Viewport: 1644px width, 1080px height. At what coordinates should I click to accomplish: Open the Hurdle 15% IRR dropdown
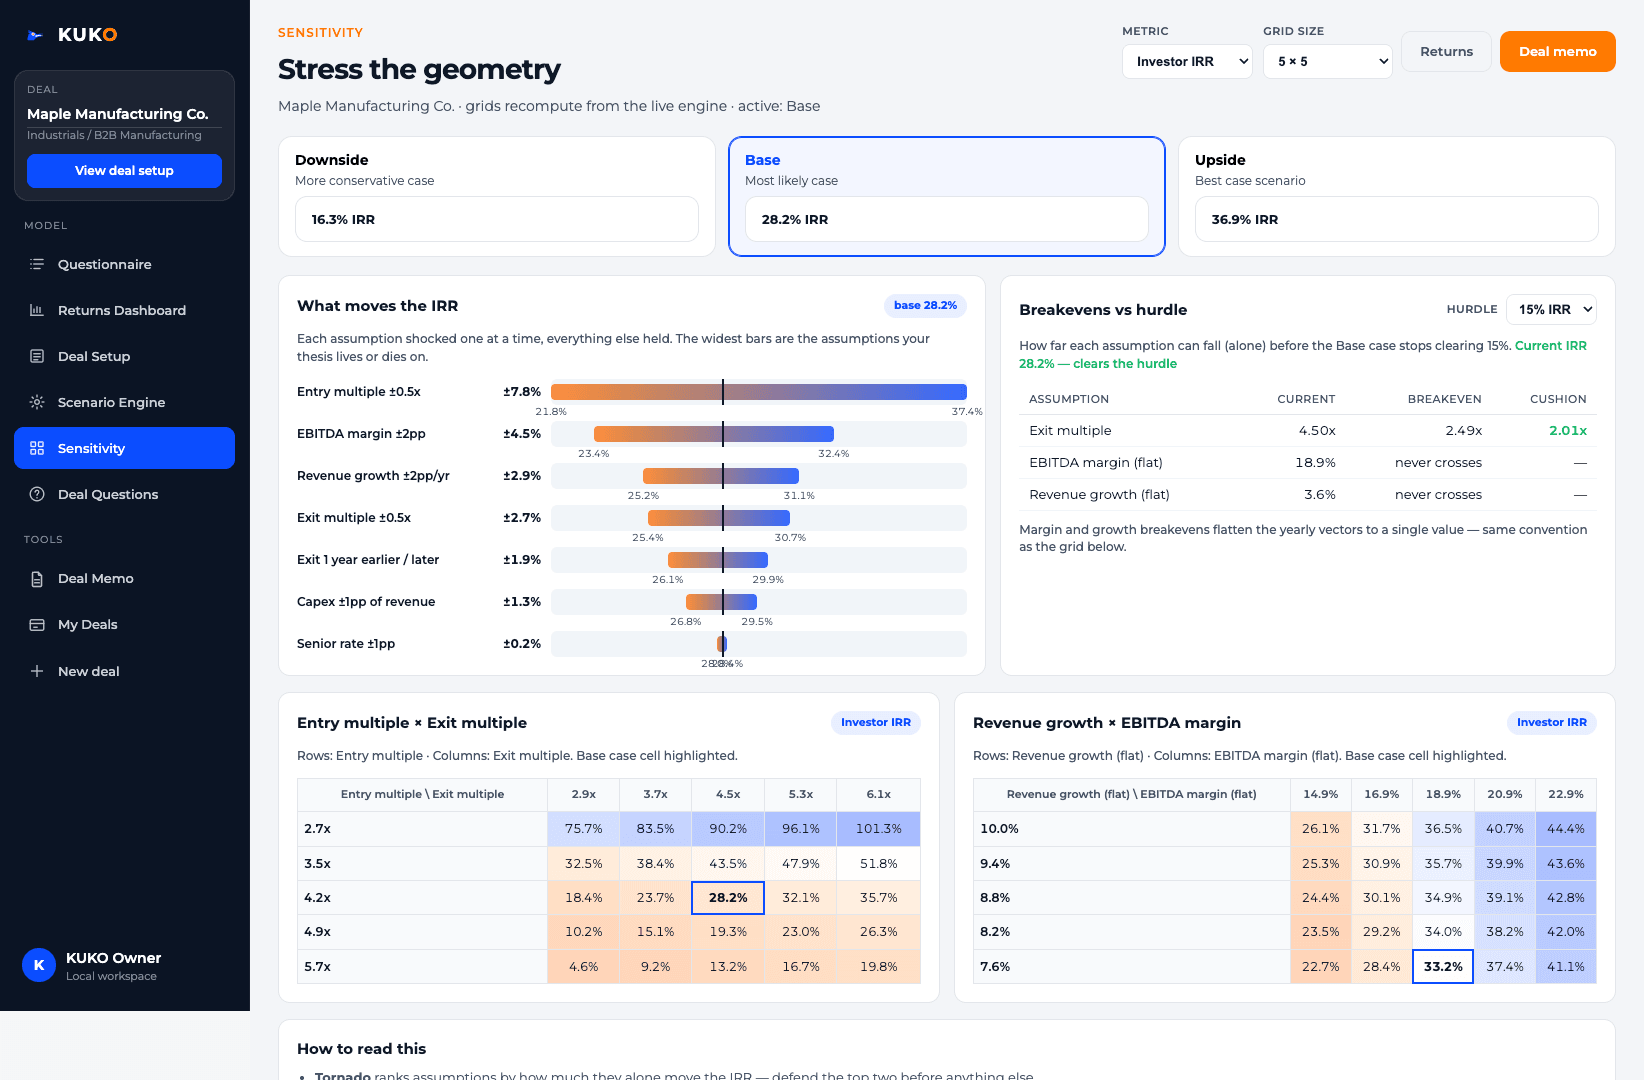(x=1551, y=309)
